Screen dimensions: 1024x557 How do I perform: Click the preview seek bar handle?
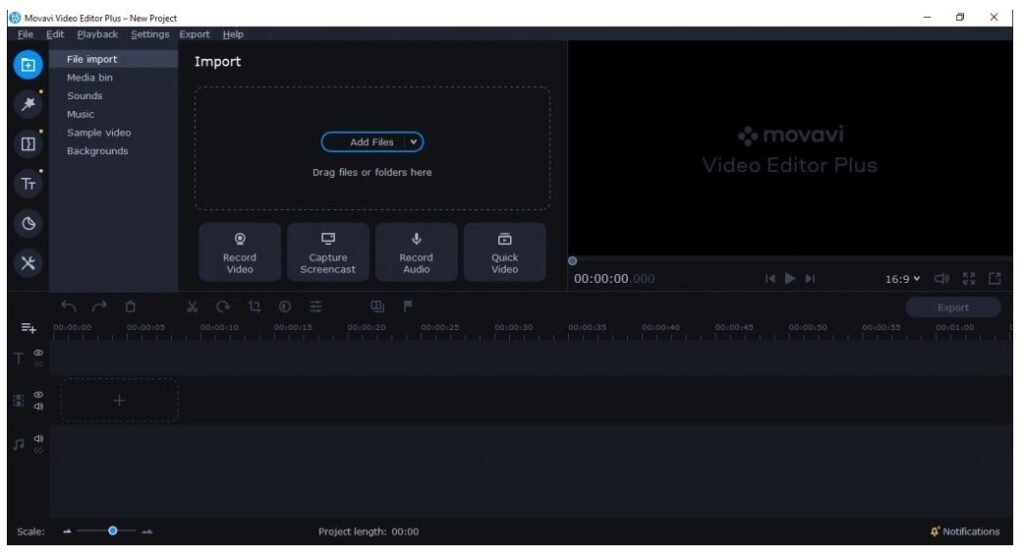pos(572,261)
